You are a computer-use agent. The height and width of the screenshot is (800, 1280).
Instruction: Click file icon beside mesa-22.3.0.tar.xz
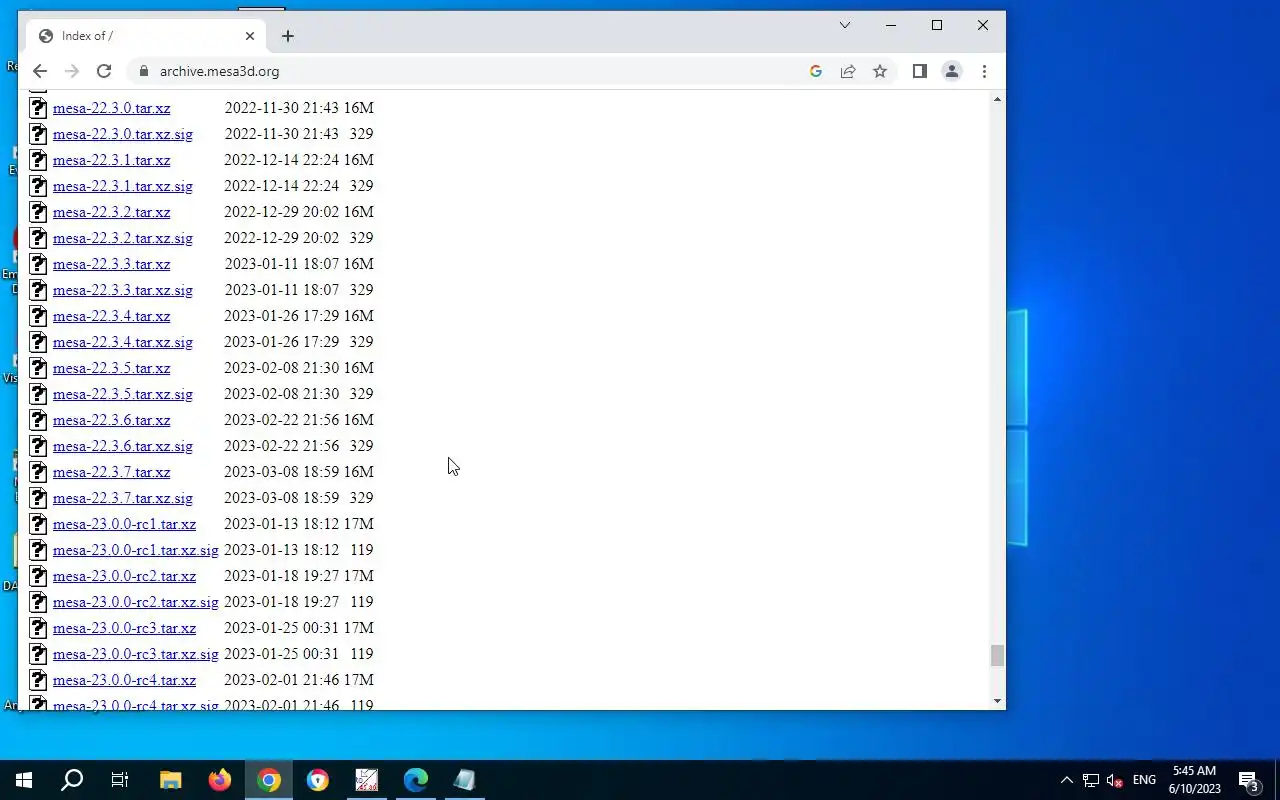[x=38, y=108]
